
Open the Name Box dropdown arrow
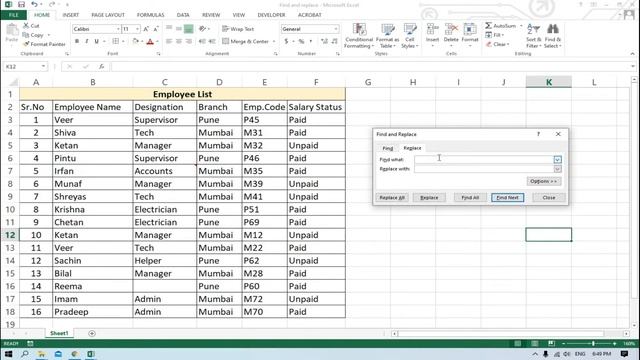click(x=43, y=67)
